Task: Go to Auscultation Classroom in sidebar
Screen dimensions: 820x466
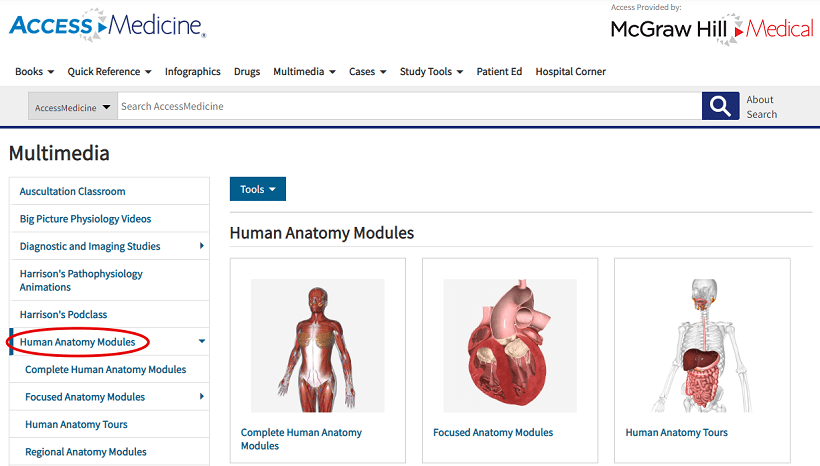Action: tap(73, 191)
